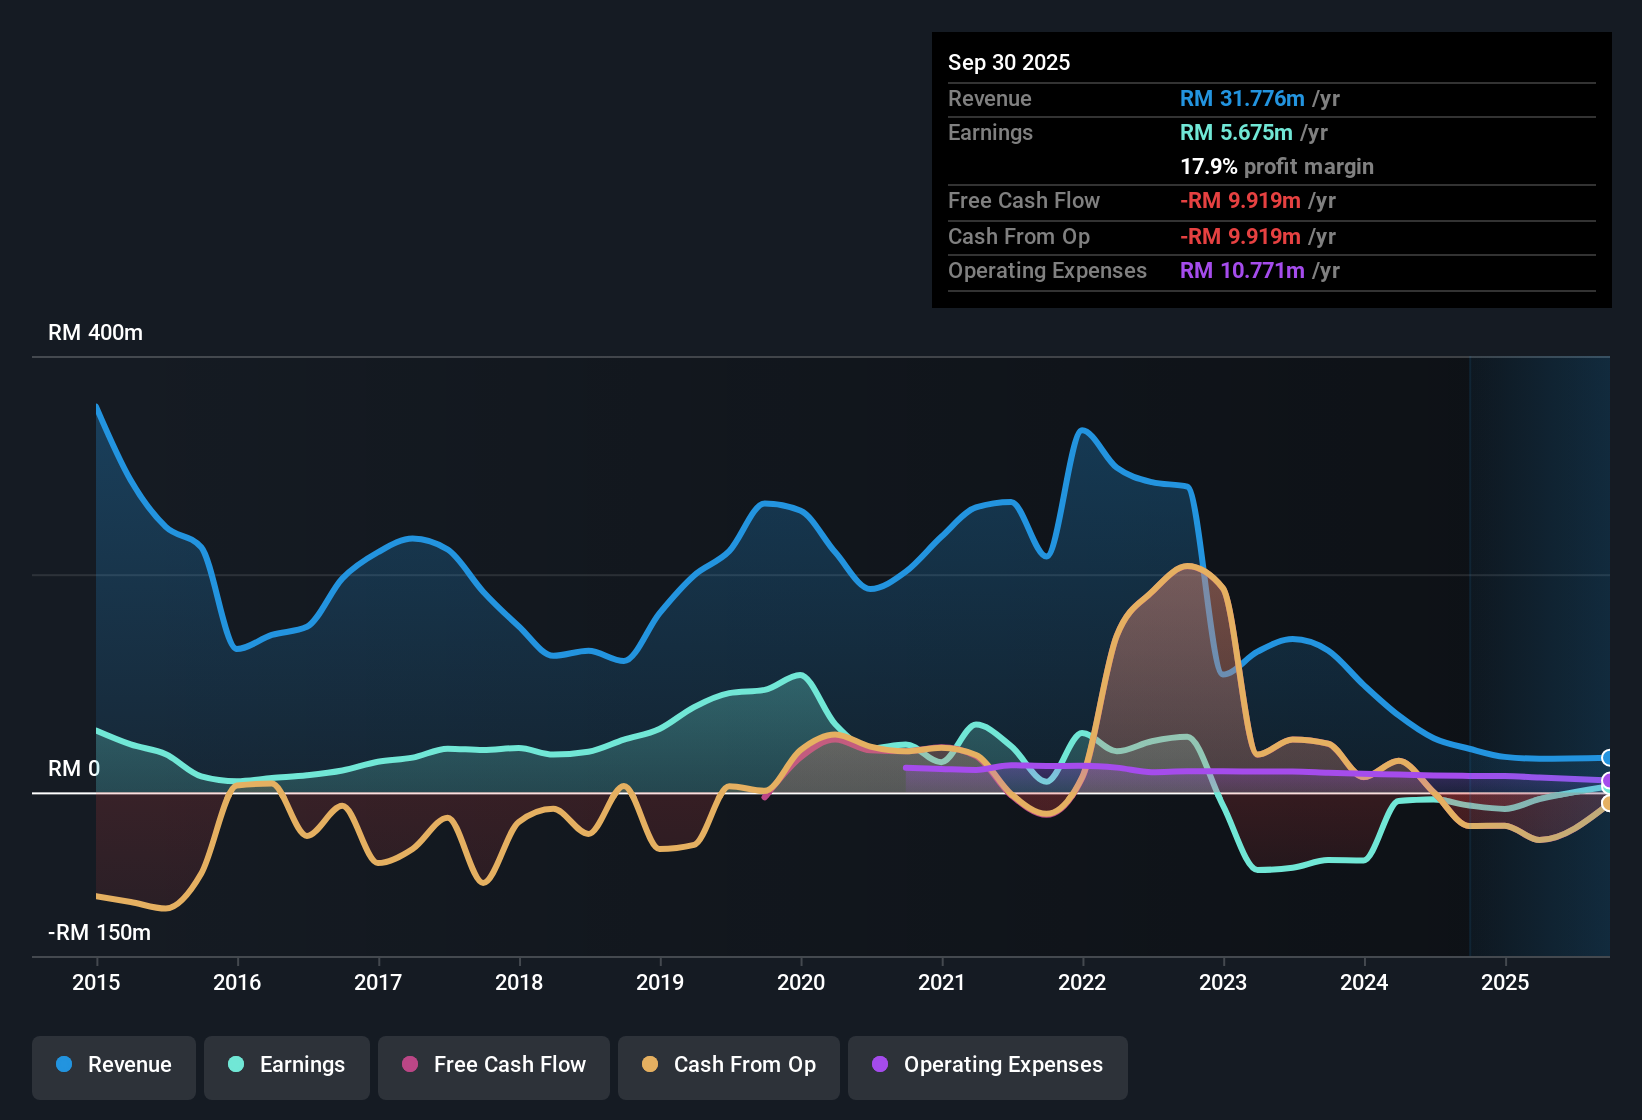Screen dimensions: 1642x1120
Task: Toggle the Earnings series visibility
Action: point(287,1065)
